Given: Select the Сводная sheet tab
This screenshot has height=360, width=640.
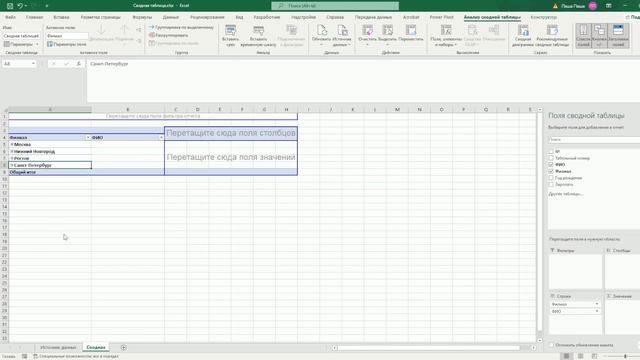Looking at the screenshot, I should 96,347.
